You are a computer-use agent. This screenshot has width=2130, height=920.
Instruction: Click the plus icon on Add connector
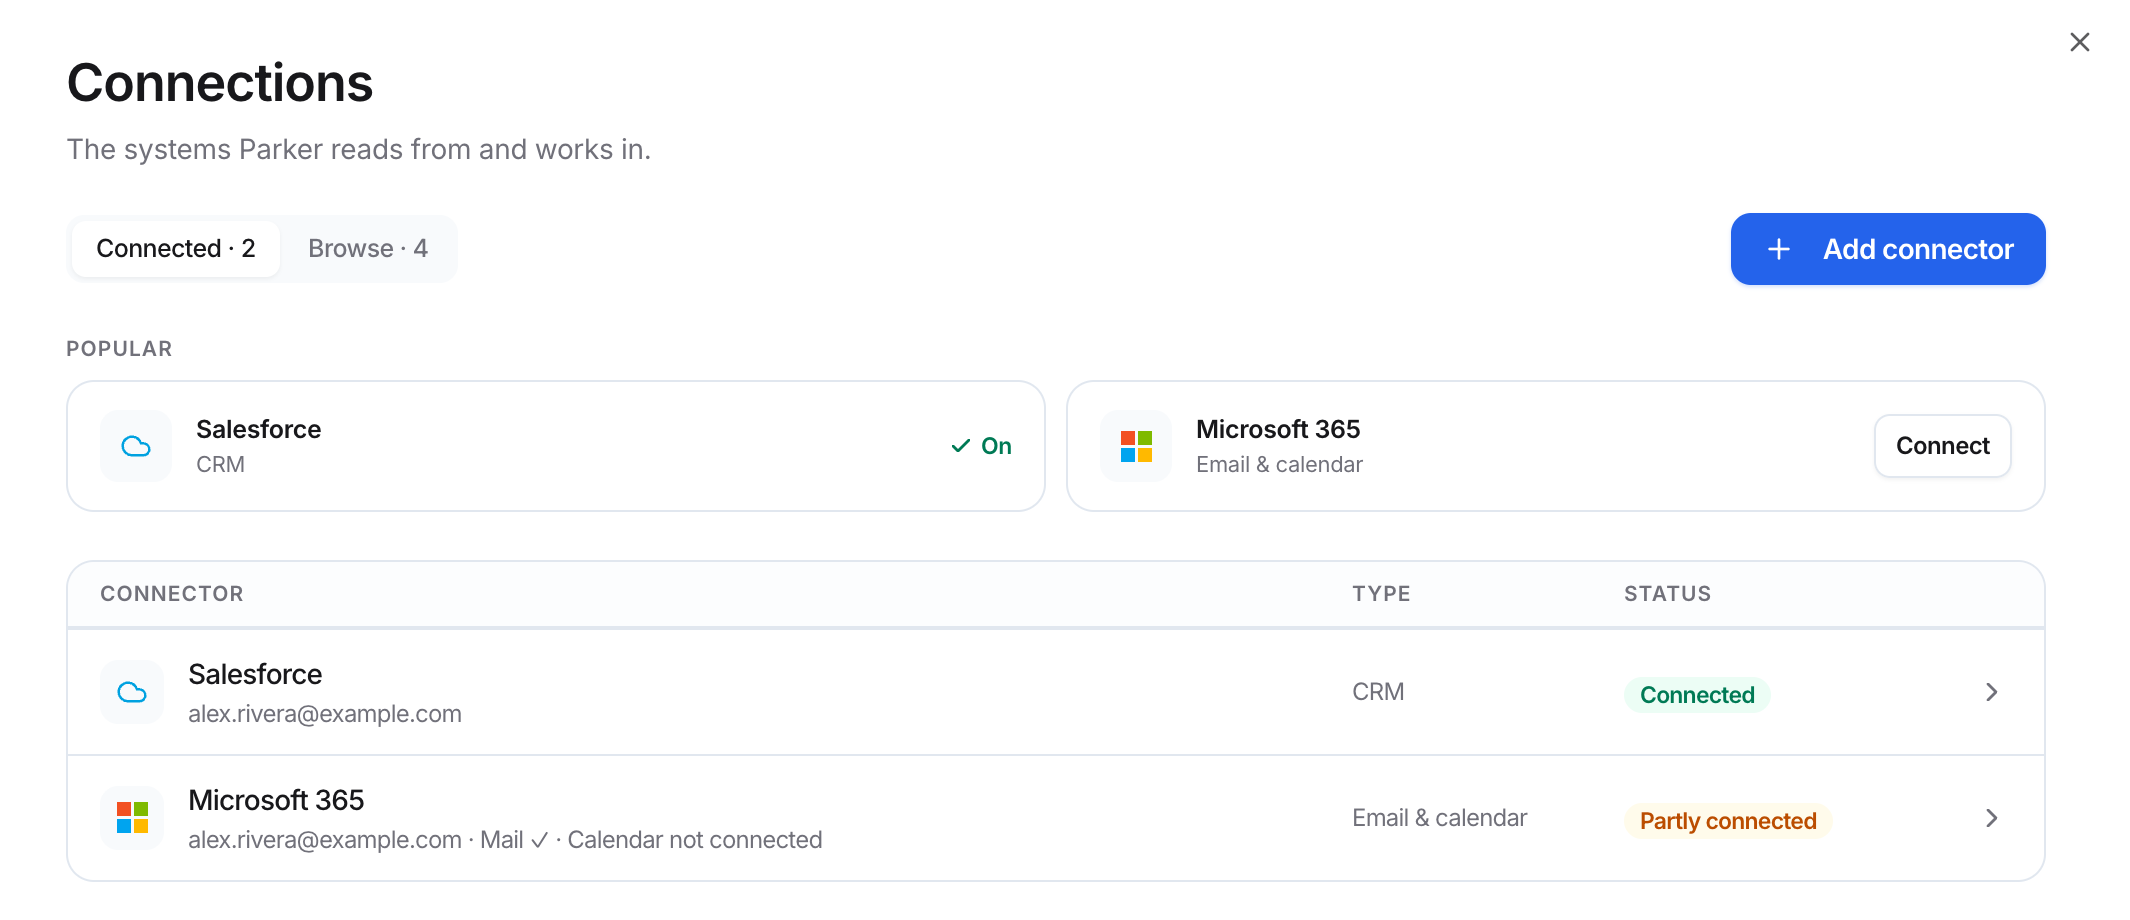tap(1779, 249)
